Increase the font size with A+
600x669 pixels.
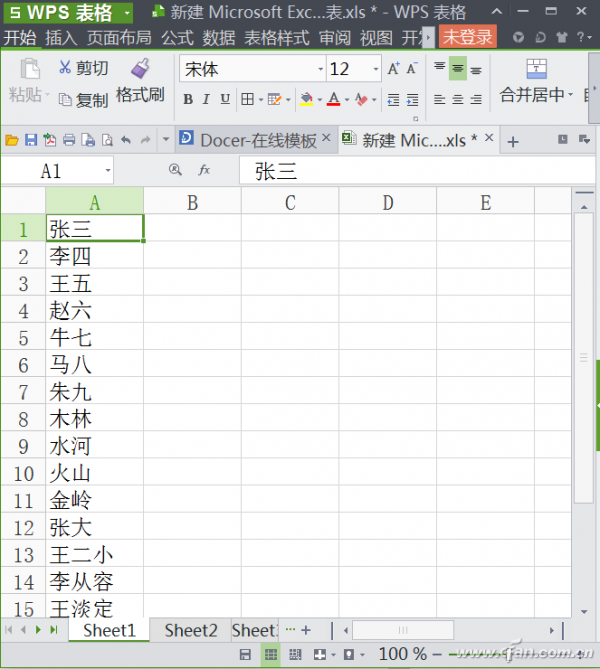(x=393, y=68)
